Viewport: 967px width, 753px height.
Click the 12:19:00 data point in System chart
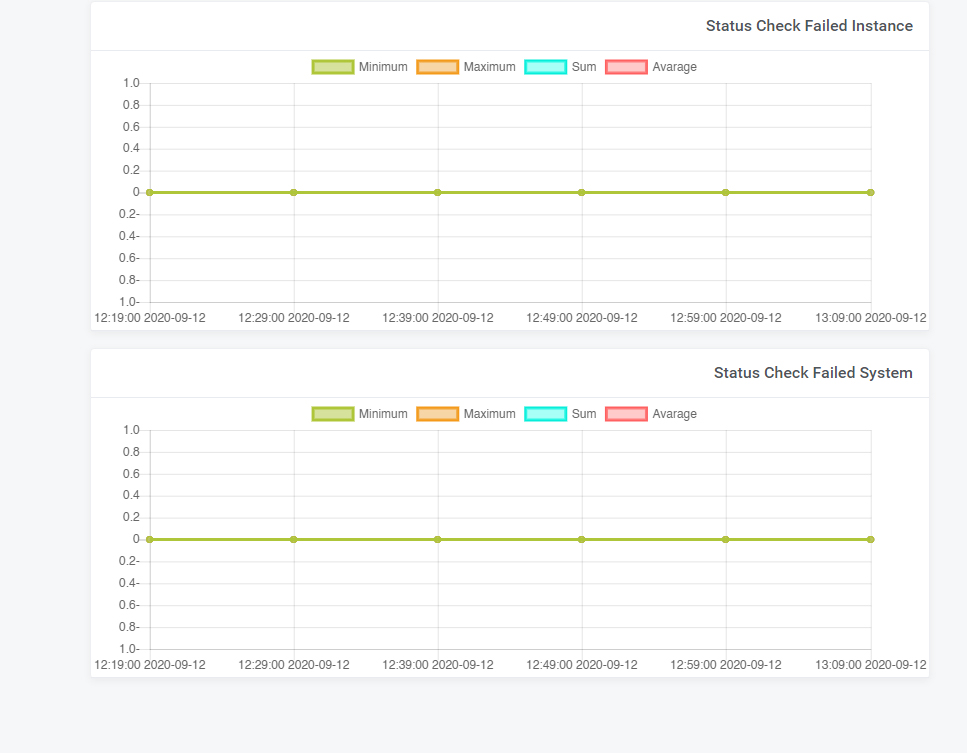click(150, 540)
